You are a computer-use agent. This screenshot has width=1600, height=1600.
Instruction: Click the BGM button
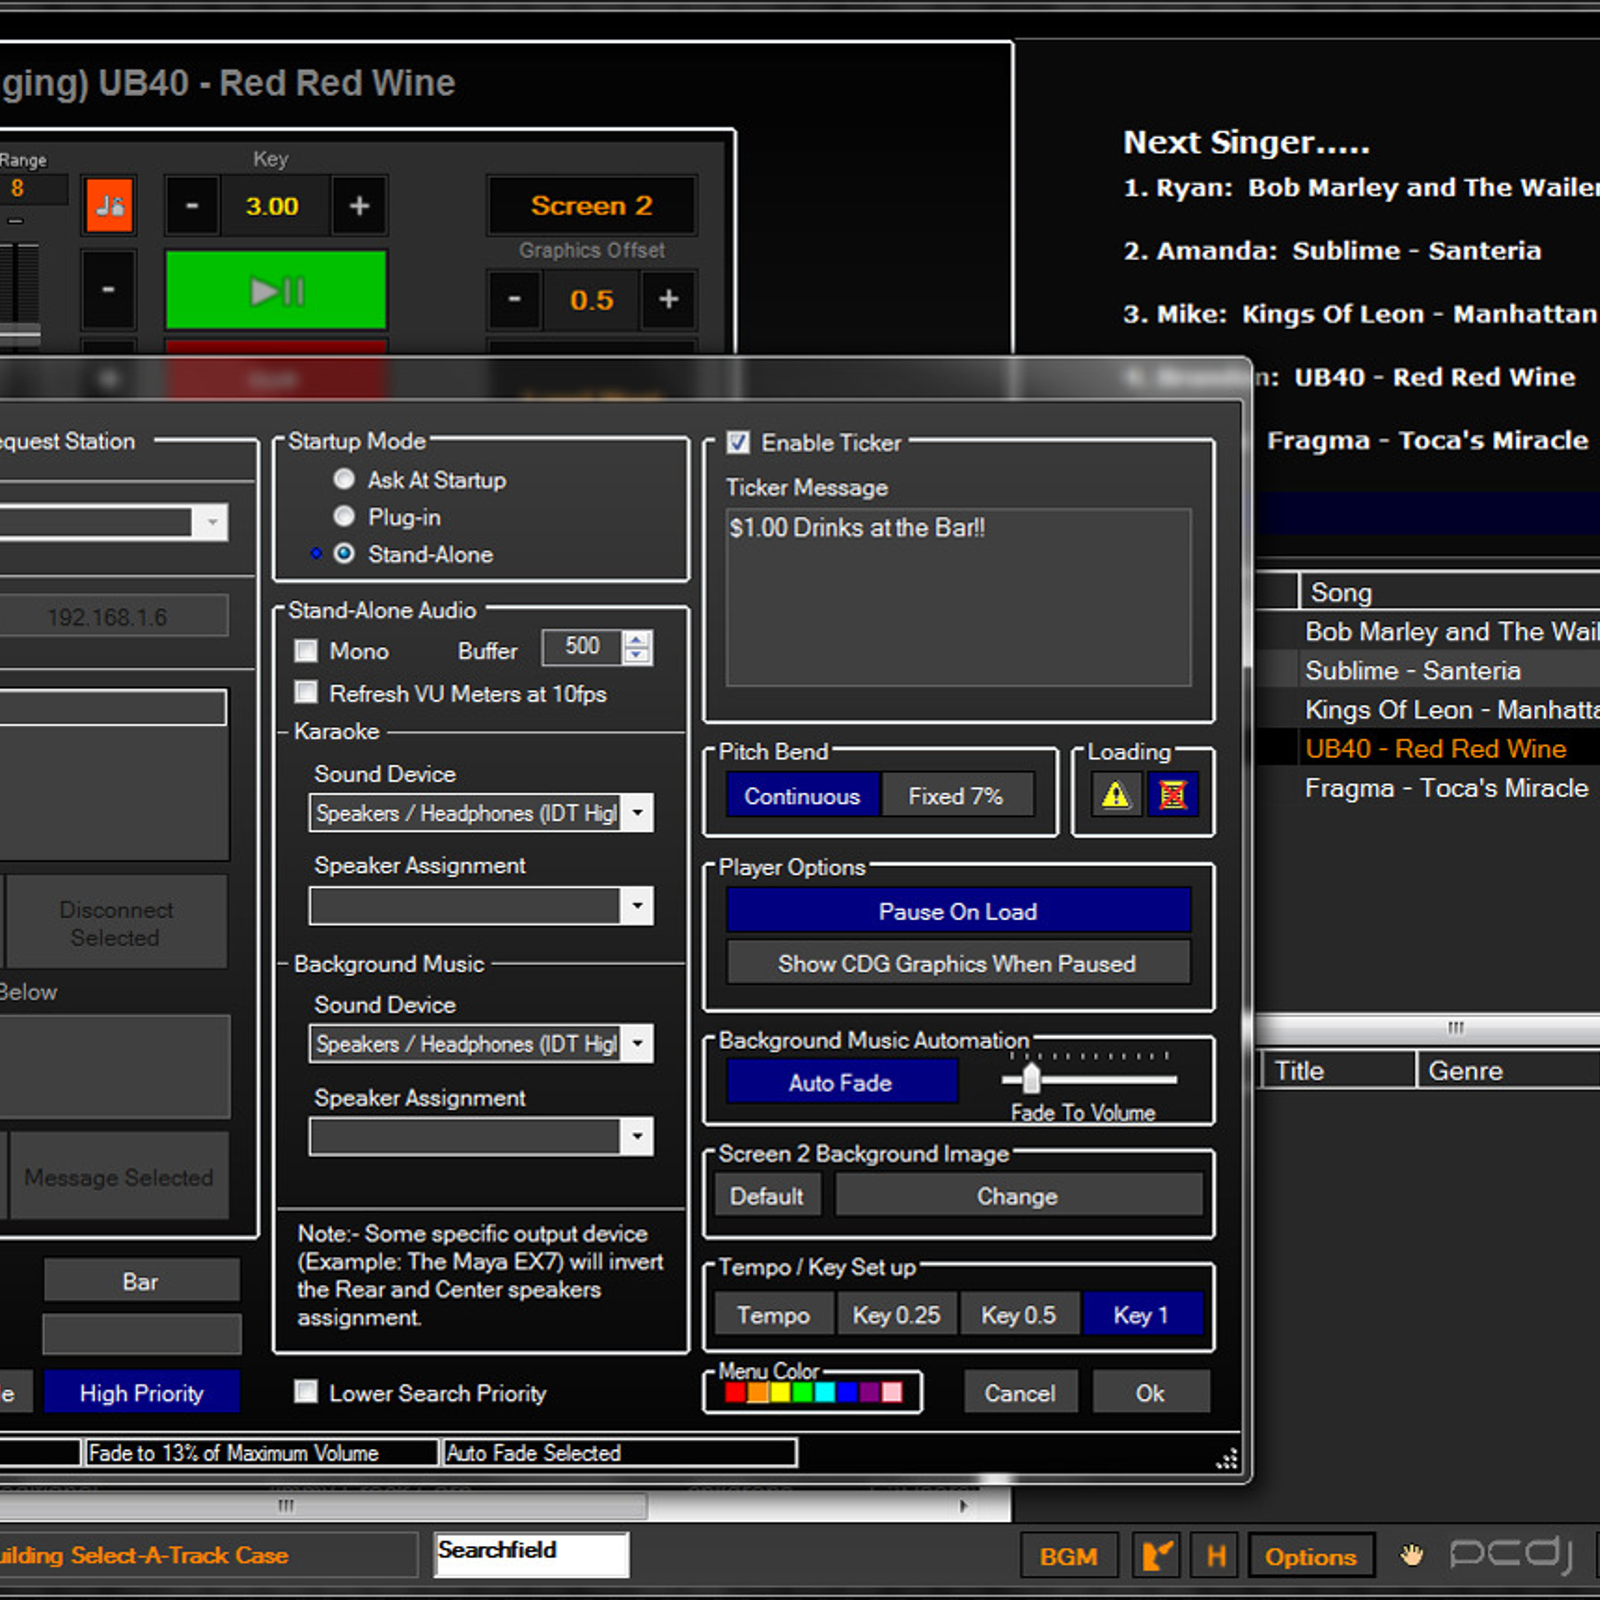[1069, 1556]
